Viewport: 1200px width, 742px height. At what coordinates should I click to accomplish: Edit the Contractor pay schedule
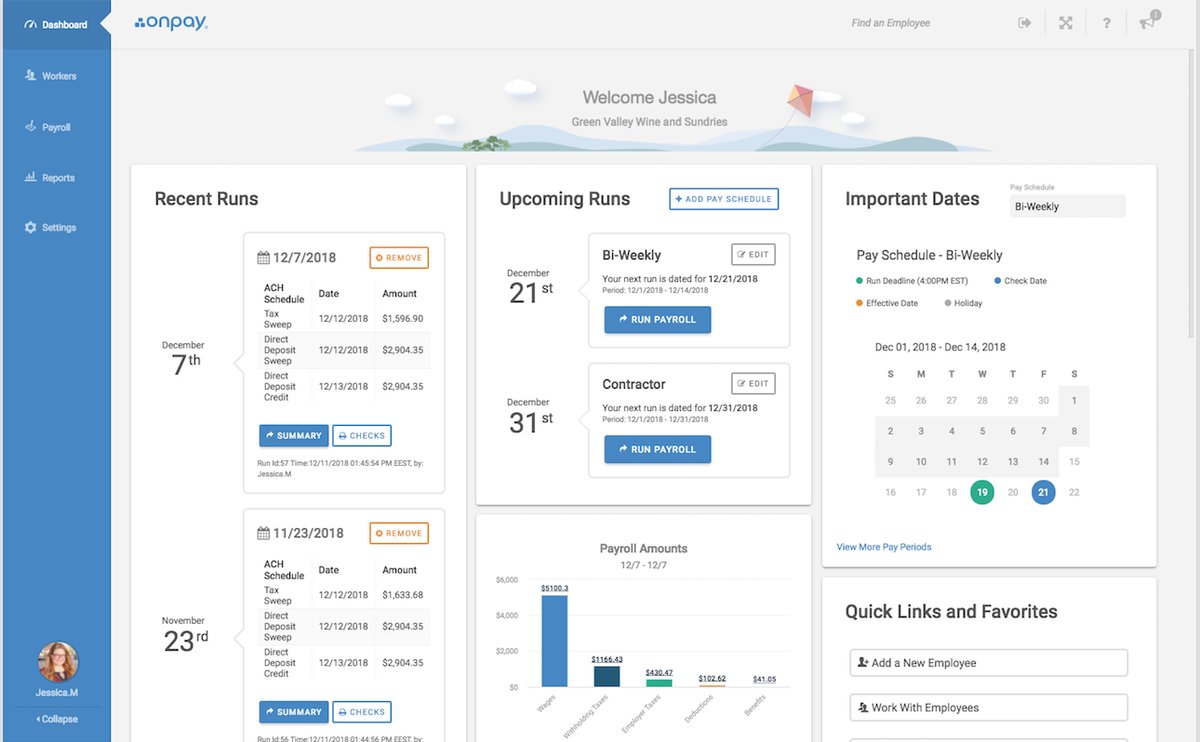753,383
